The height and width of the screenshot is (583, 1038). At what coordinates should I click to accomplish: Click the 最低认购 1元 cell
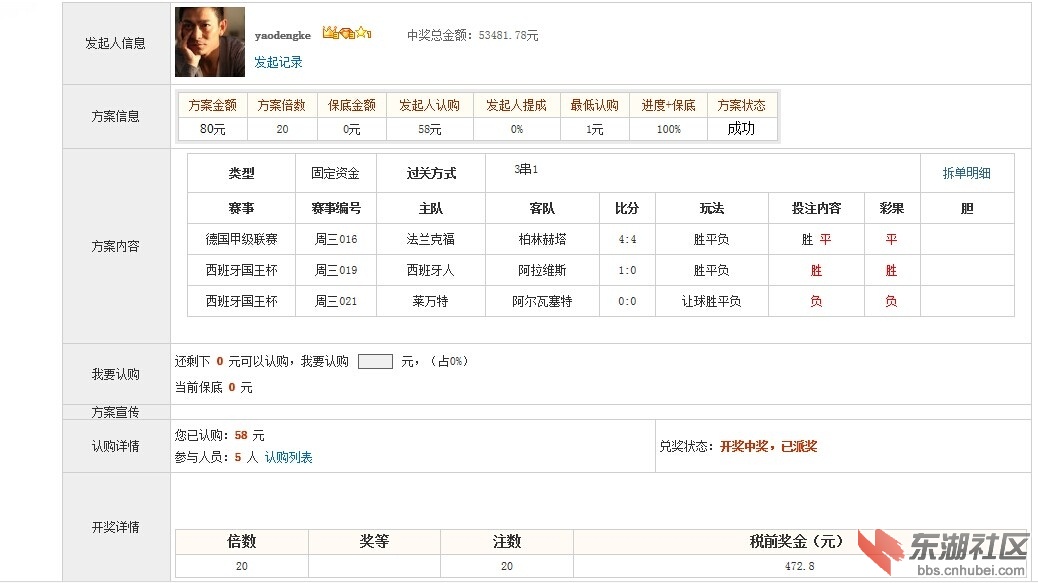point(594,129)
